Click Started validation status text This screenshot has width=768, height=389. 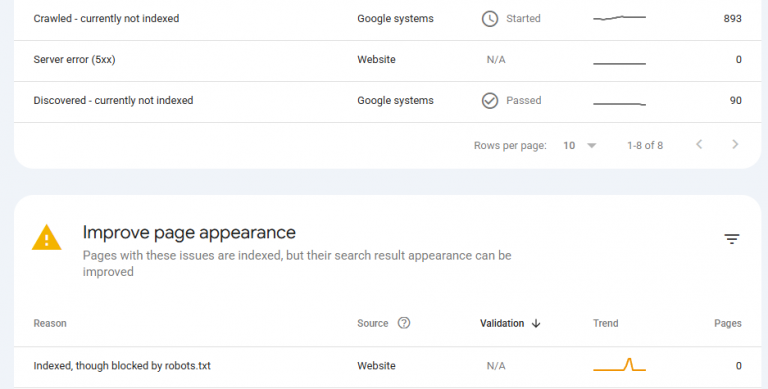[523, 19]
